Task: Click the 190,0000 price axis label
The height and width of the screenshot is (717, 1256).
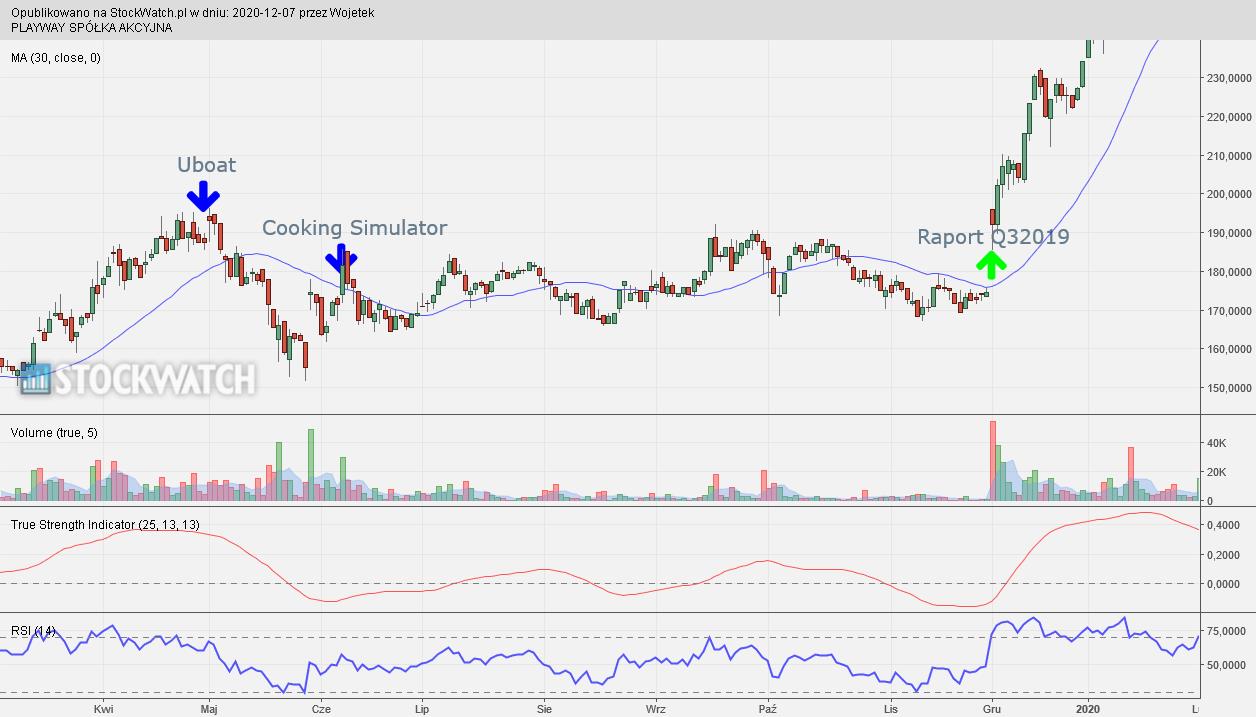Action: (x=1229, y=233)
